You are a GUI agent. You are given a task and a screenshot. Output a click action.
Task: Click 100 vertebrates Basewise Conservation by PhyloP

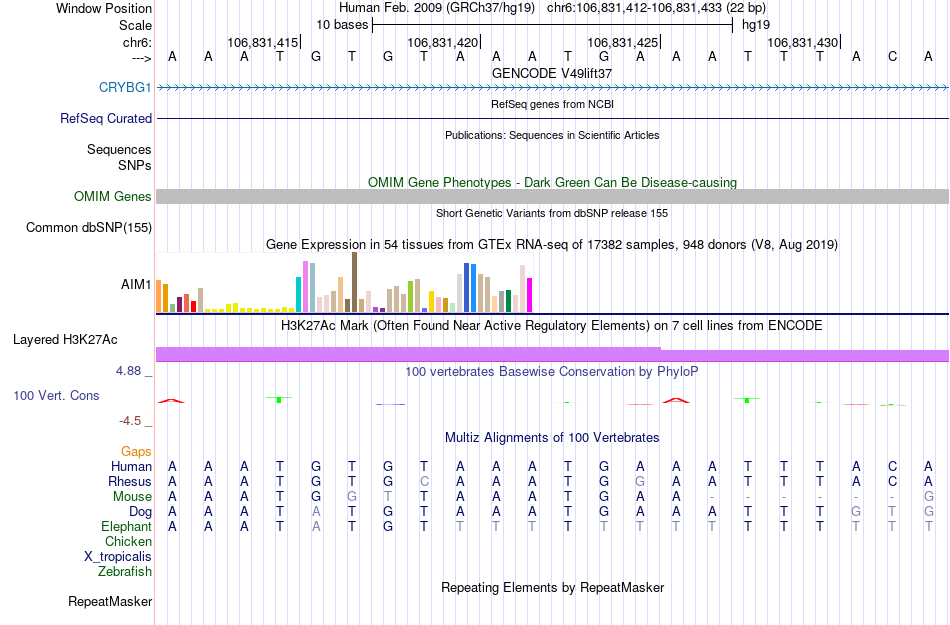click(552, 371)
